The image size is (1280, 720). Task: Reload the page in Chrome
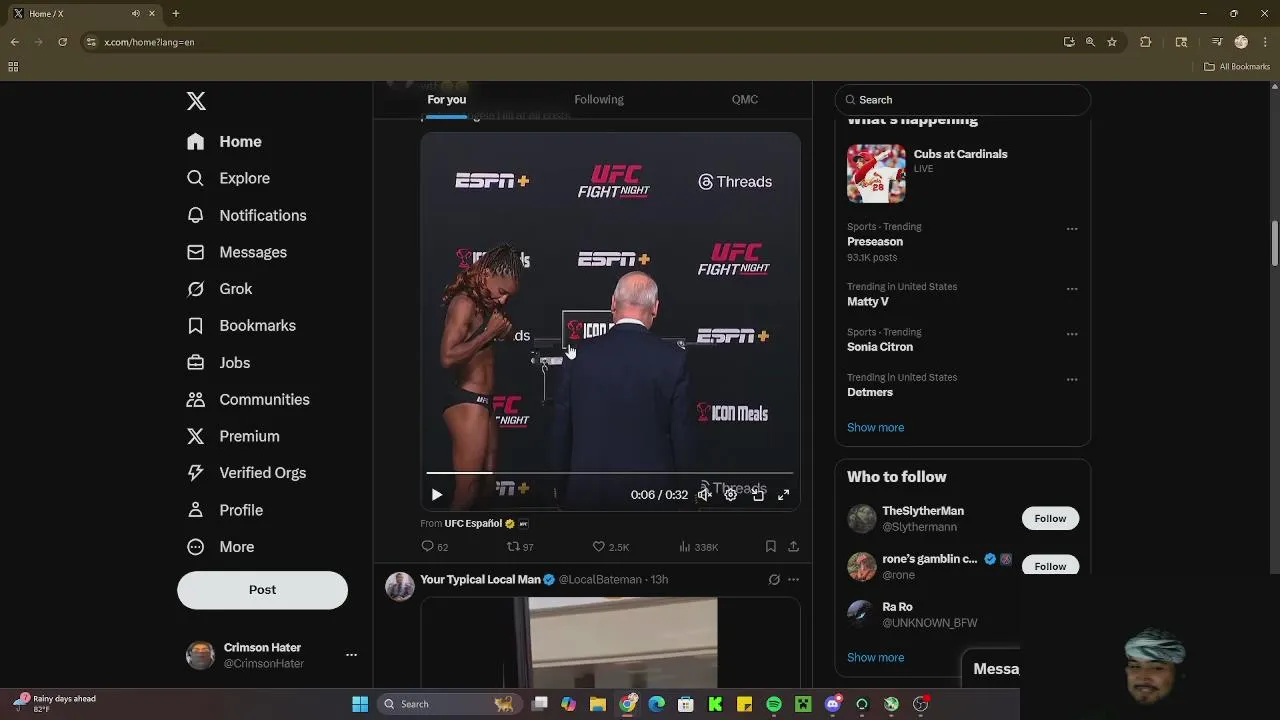(62, 42)
